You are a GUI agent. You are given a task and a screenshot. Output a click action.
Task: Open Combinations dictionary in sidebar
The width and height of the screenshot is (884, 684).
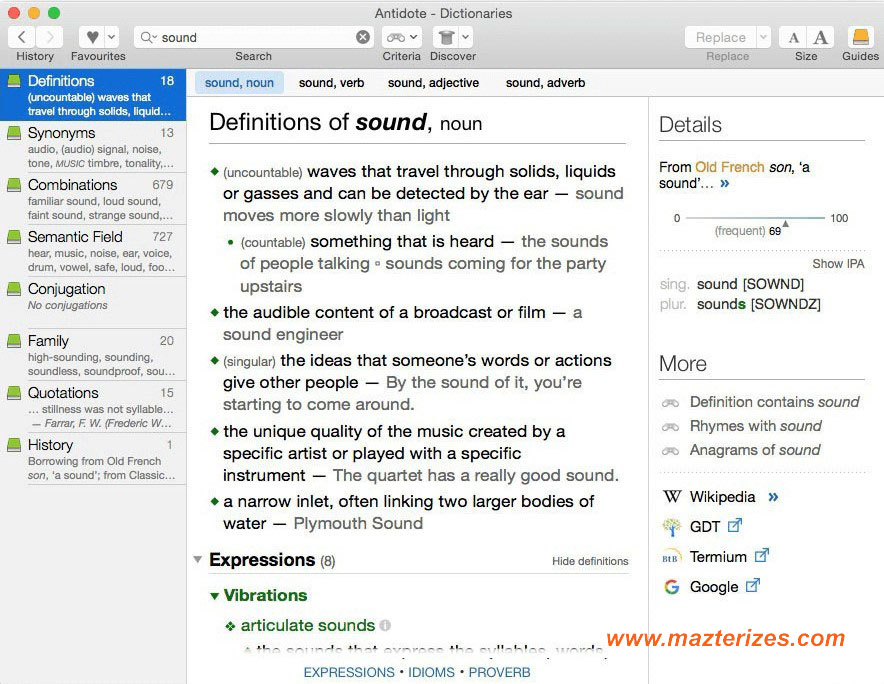pyautogui.click(x=93, y=199)
